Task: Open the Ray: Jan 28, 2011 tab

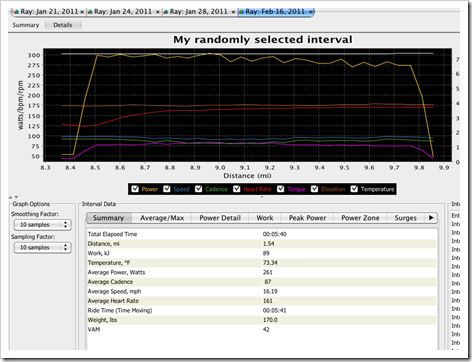Action: (199, 12)
